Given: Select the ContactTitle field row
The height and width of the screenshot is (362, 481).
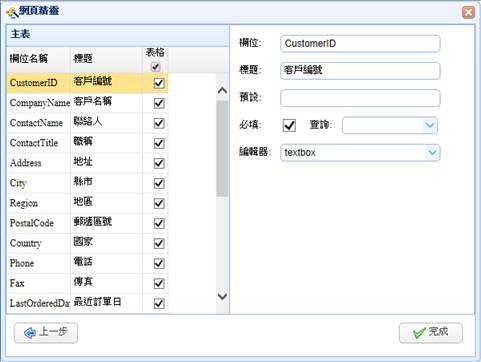Looking at the screenshot, I should [x=87, y=143].
